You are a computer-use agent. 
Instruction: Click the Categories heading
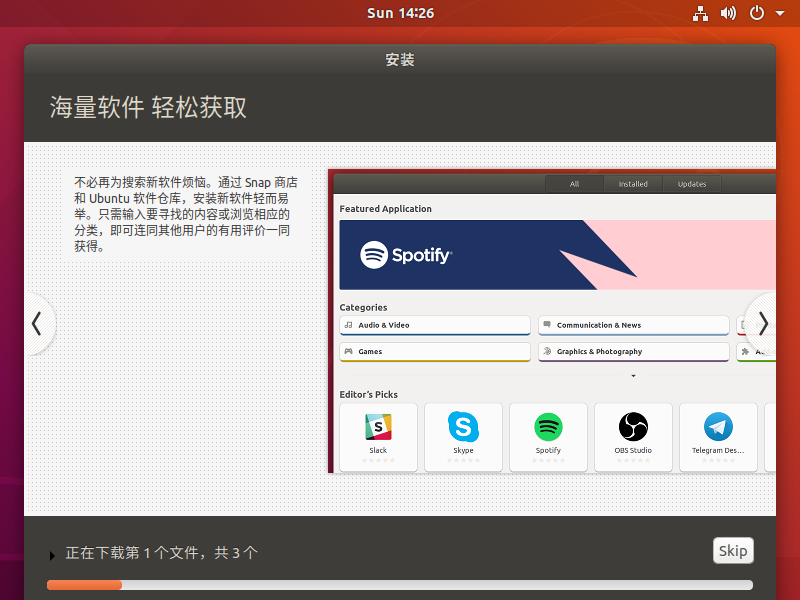pyautogui.click(x=363, y=308)
